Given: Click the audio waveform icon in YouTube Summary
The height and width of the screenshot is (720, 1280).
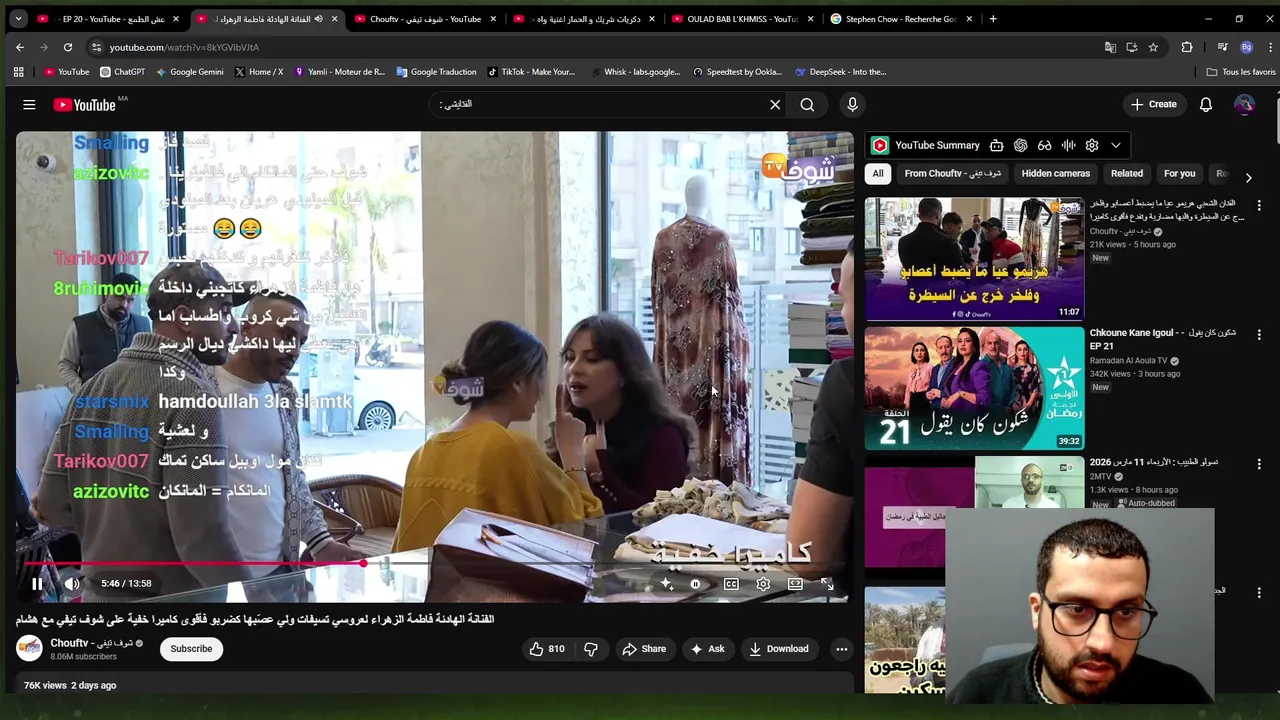Looking at the screenshot, I should pos(1068,145).
